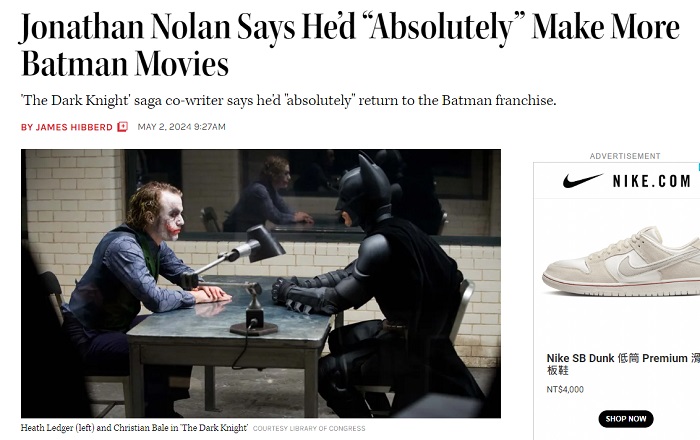Open the Nike SB Dunk Premium product title
Image resolution: width=700 pixels, height=440 pixels.
pyautogui.click(x=623, y=364)
